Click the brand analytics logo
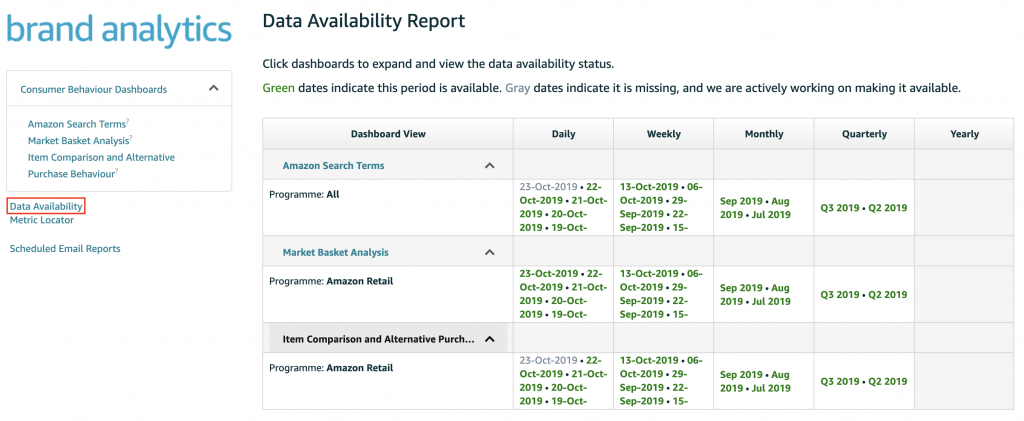The height and width of the screenshot is (421, 1024). coord(119,29)
